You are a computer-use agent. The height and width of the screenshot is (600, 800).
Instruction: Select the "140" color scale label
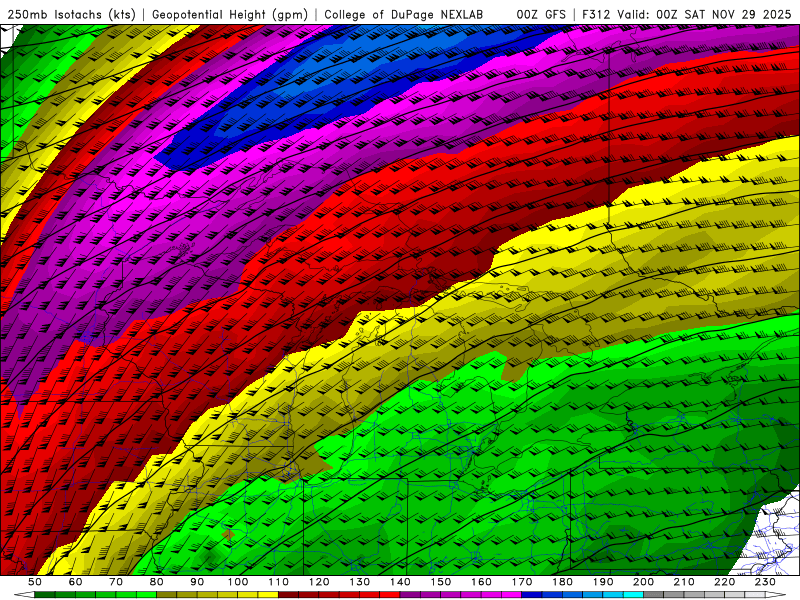click(x=400, y=582)
